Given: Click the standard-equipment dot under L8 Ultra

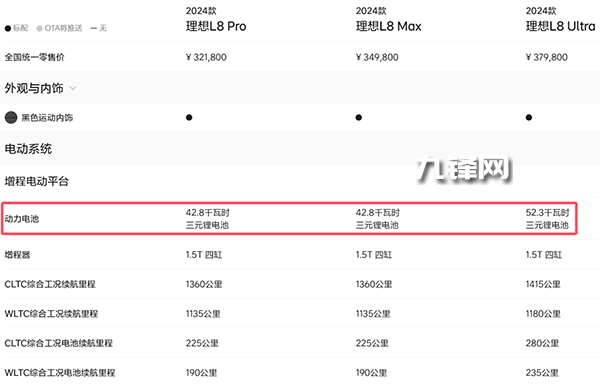Looking at the screenshot, I should [529, 117].
